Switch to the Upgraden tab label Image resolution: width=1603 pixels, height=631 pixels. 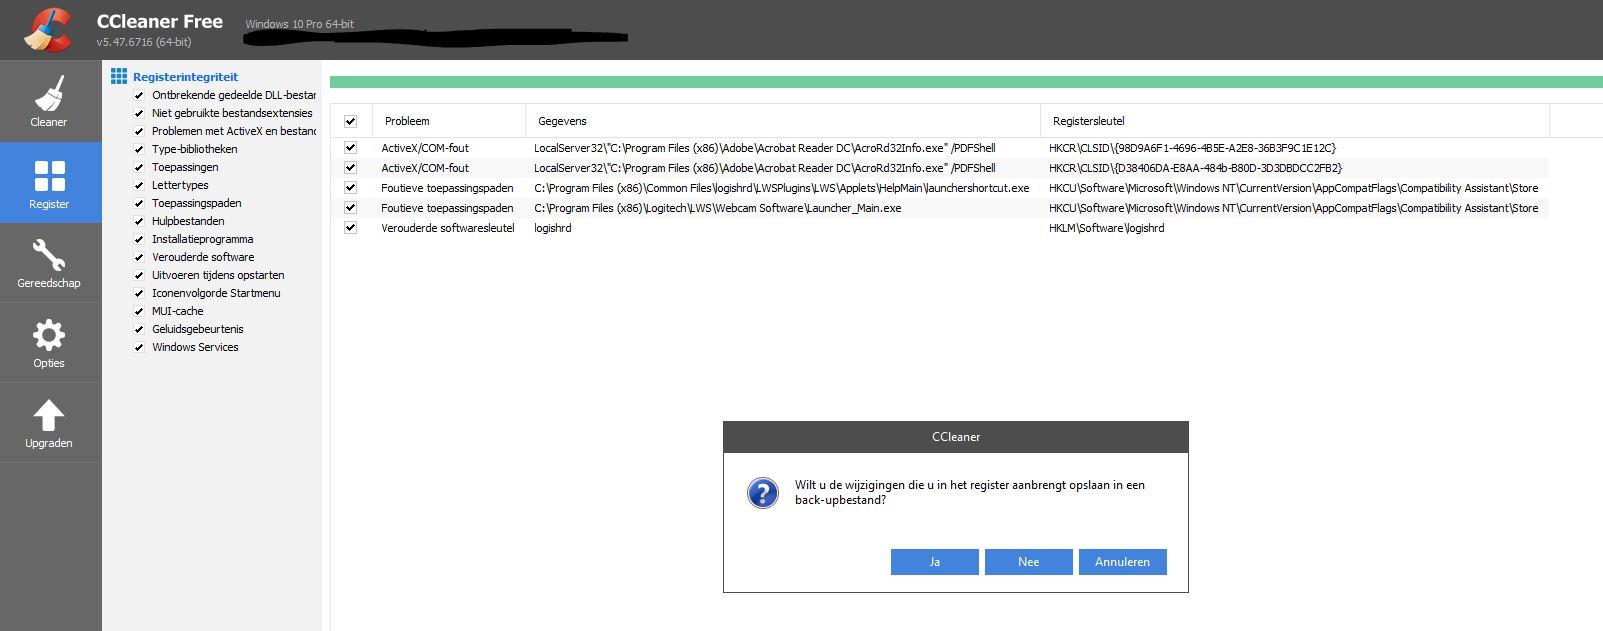pos(49,443)
